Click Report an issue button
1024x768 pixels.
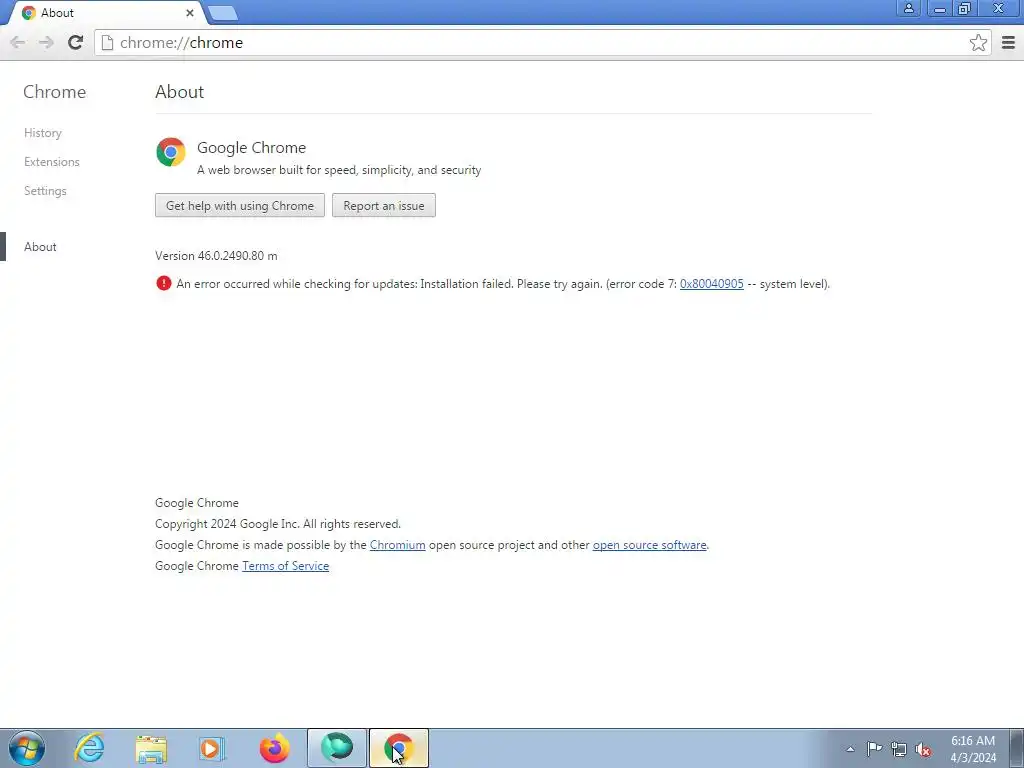click(x=384, y=206)
